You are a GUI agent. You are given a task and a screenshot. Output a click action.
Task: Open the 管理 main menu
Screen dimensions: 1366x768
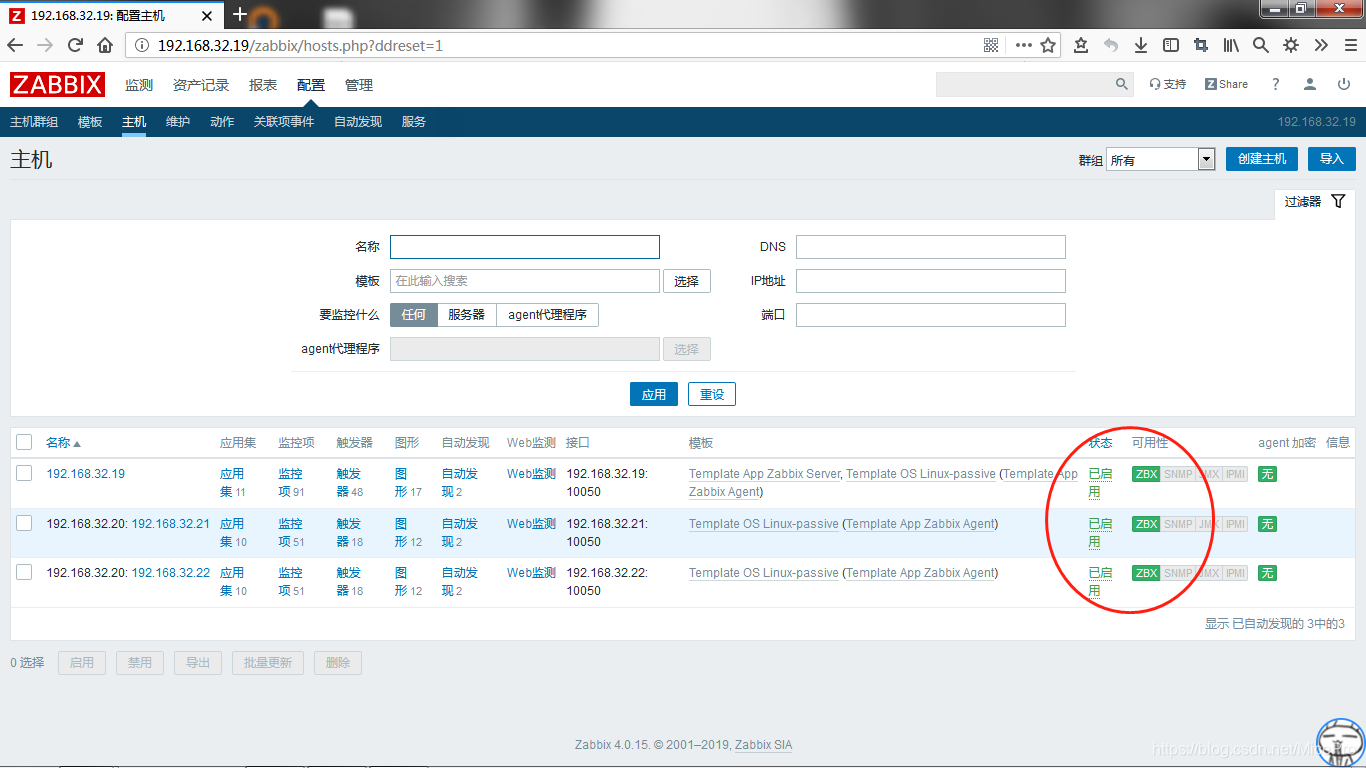click(359, 85)
